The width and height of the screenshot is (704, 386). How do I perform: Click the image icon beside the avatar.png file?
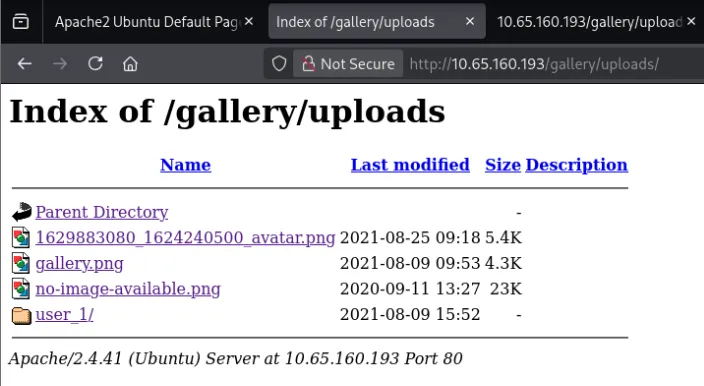pos(21,237)
